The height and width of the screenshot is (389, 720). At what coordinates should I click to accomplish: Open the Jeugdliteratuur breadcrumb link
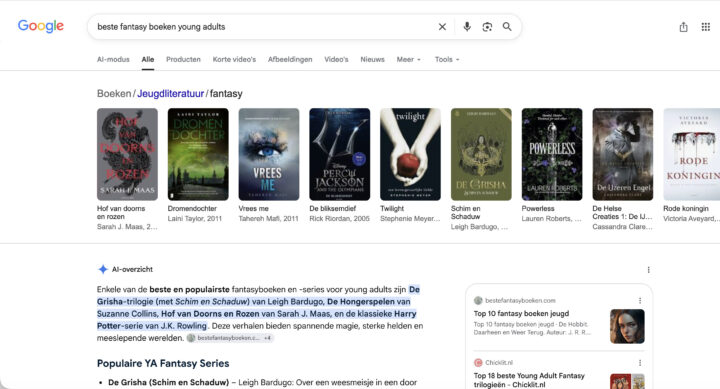170,94
